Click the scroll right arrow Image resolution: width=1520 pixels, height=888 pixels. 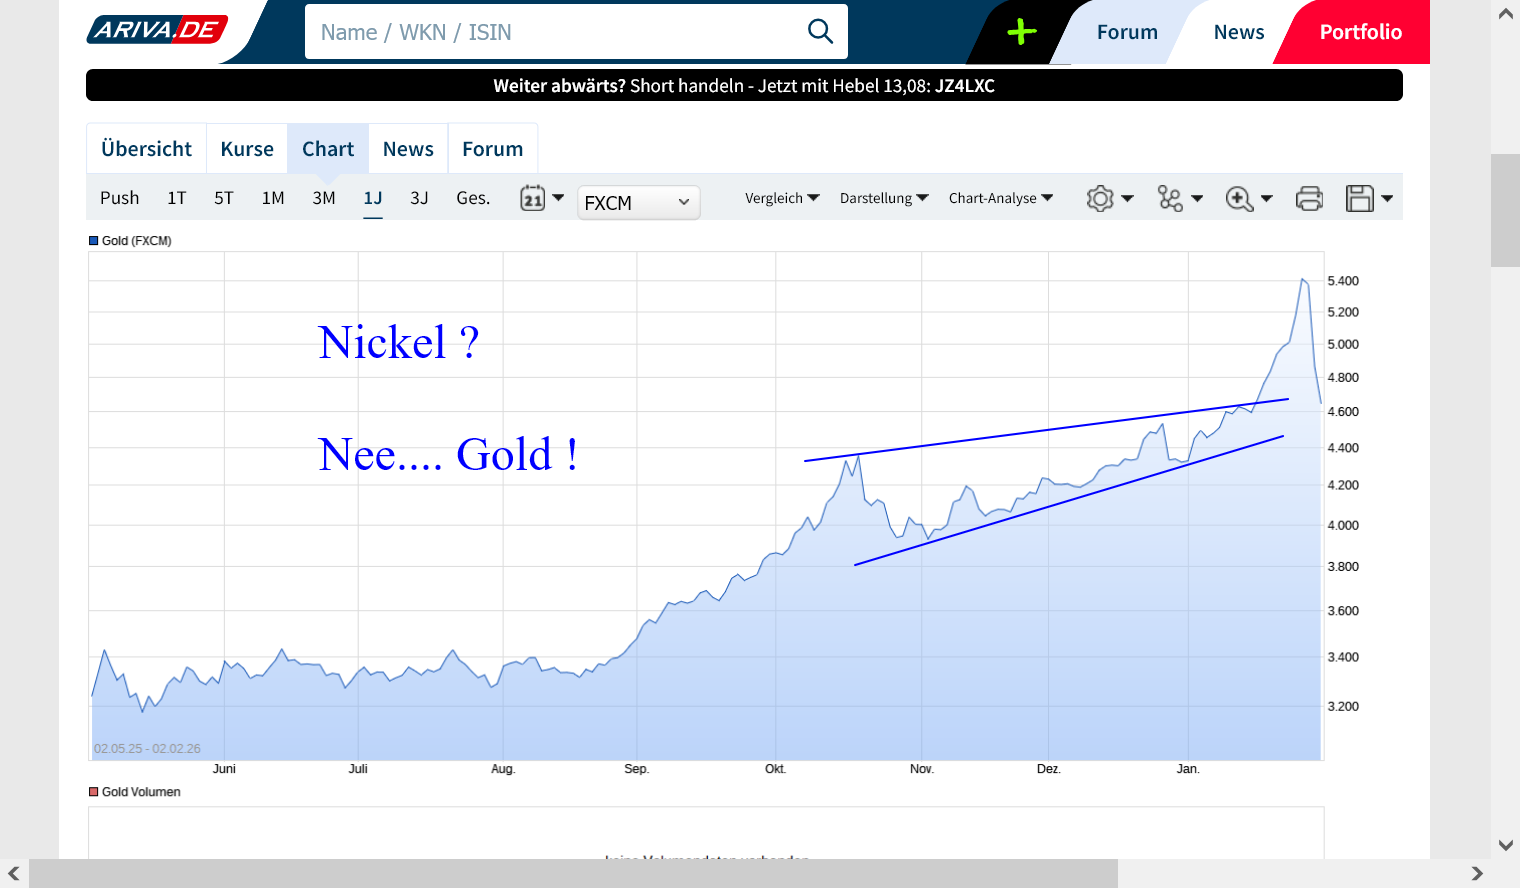(x=1477, y=873)
